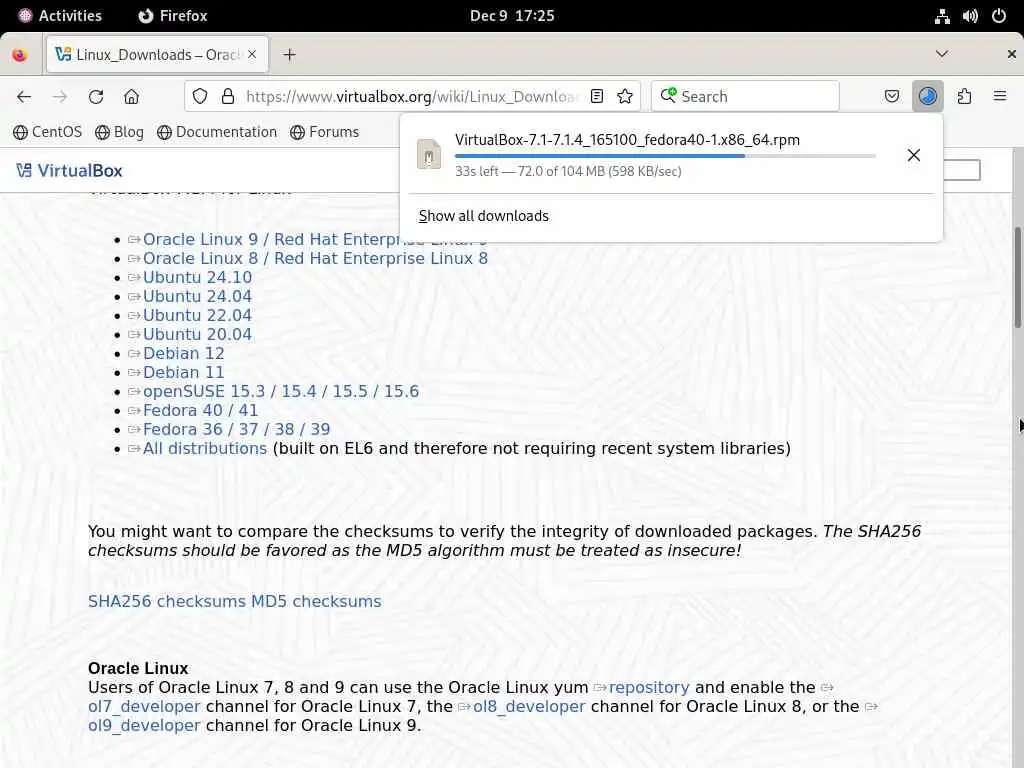Select the Linux_Downloads browser tab
This screenshot has width=1024, height=768.
click(x=157, y=55)
